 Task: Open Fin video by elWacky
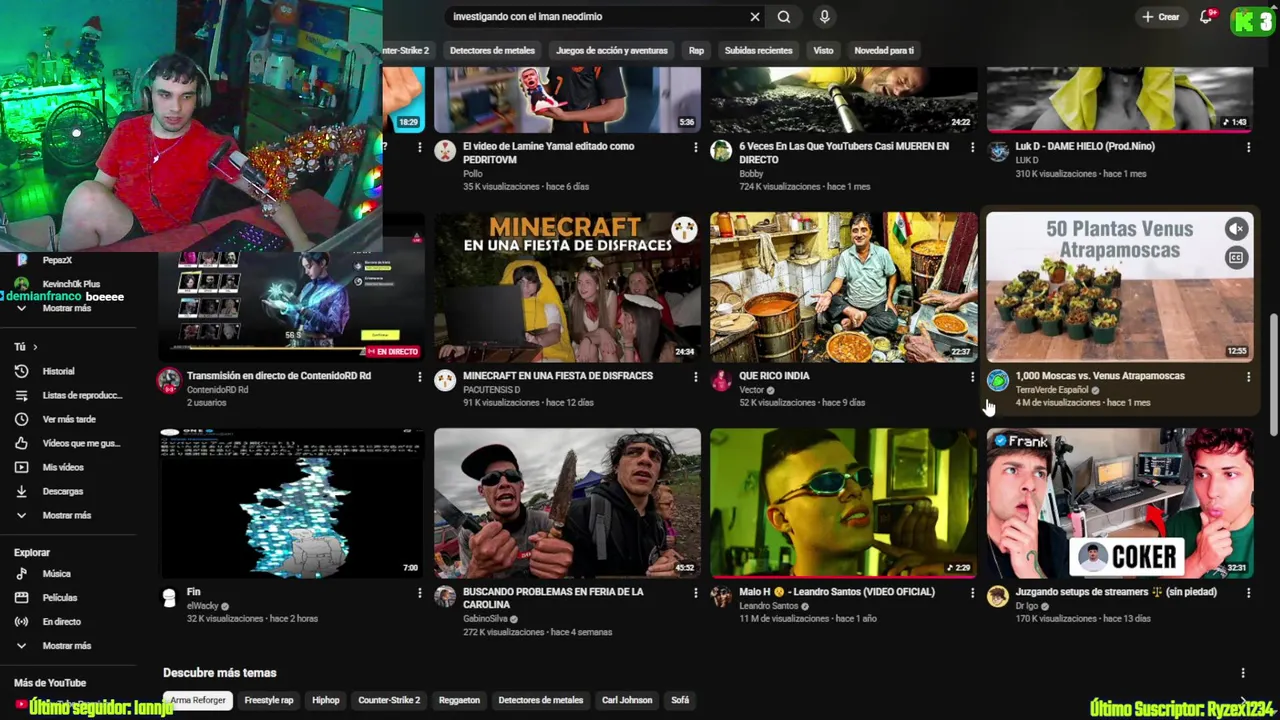coord(194,592)
